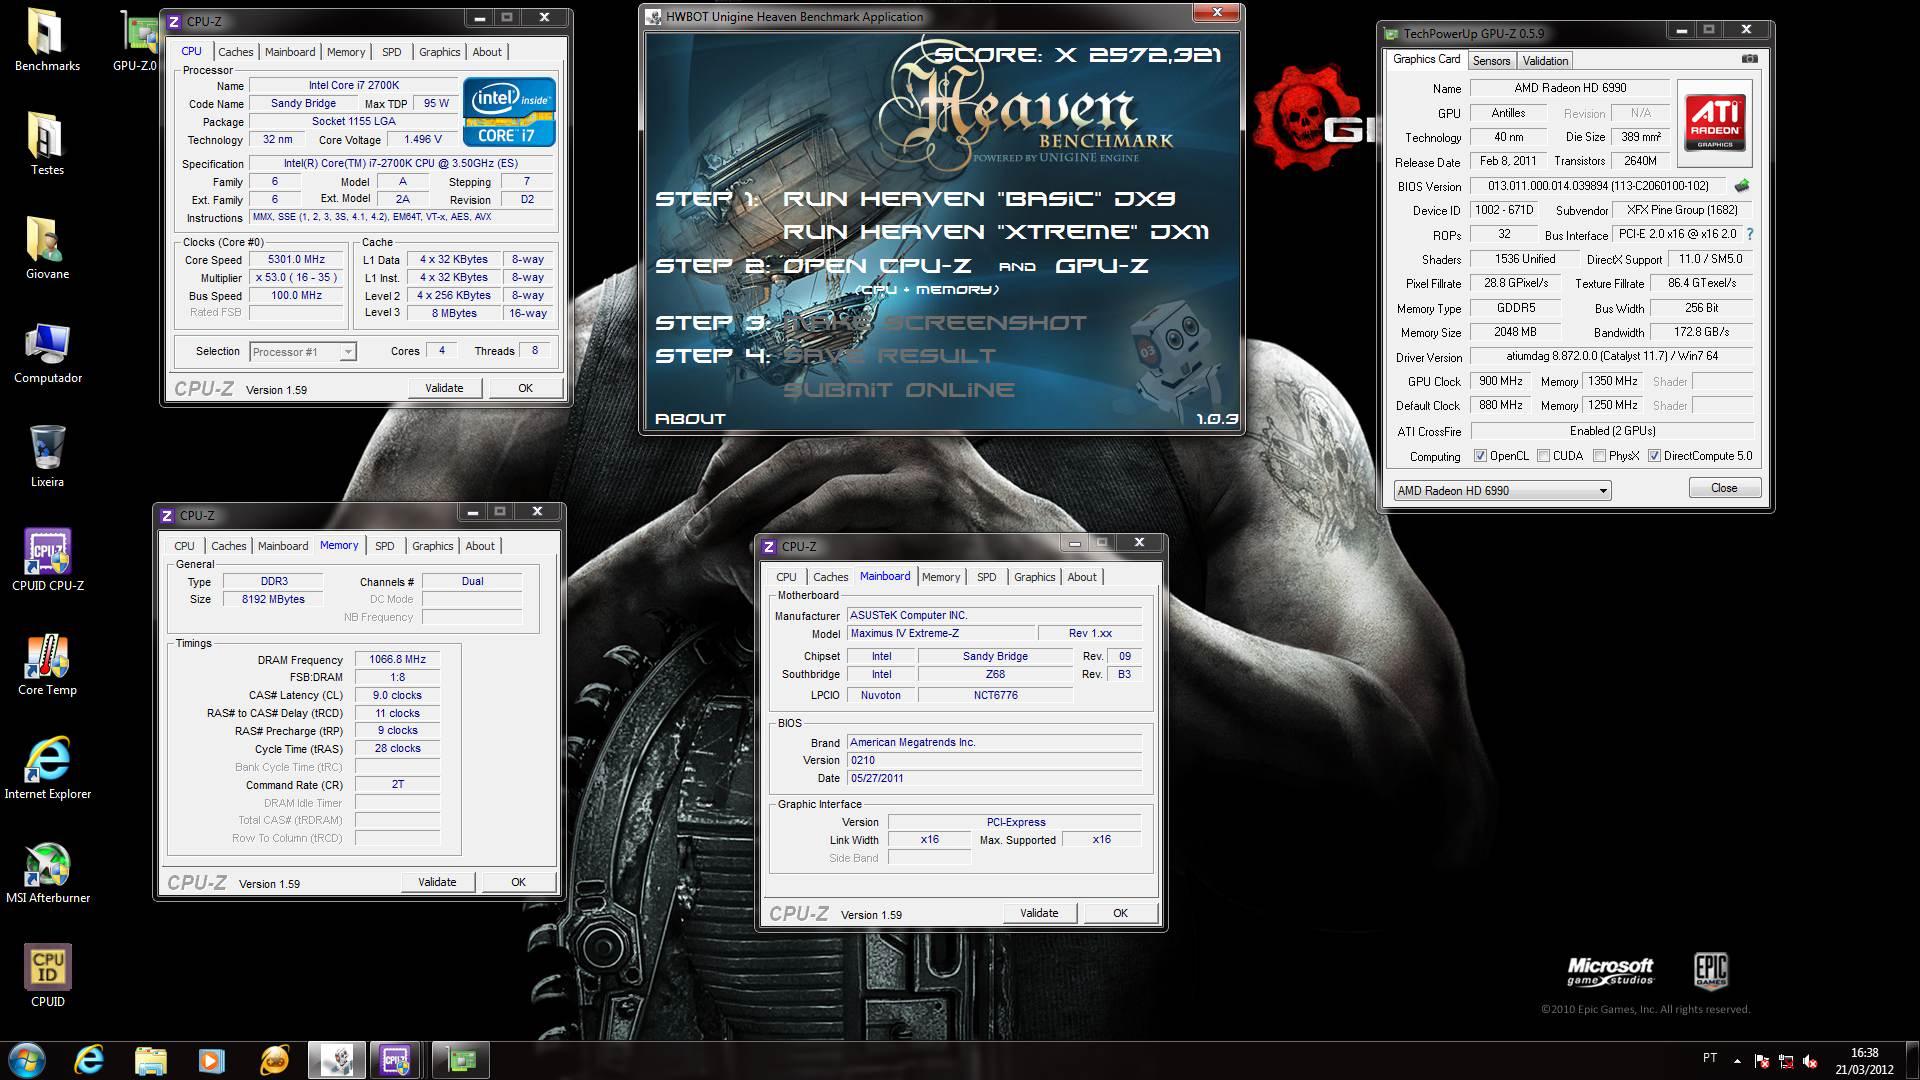Open Graphics tab in memory CPU-Z window
The width and height of the screenshot is (1920, 1080).
(x=433, y=546)
